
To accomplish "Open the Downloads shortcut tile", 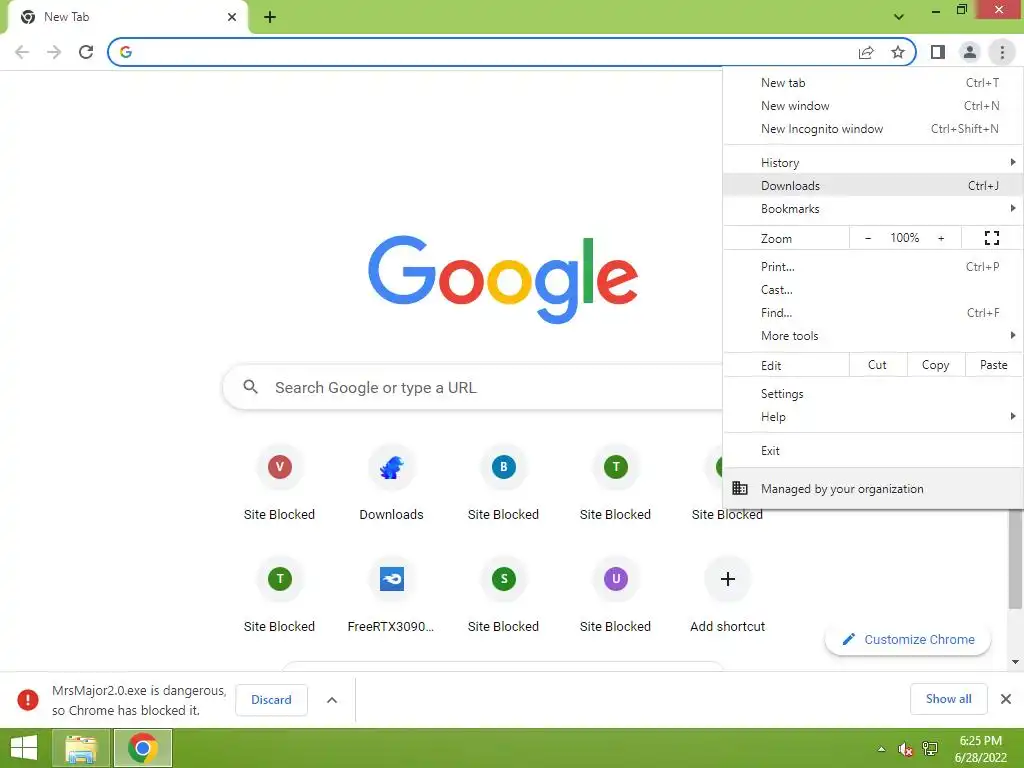I will pos(391,483).
